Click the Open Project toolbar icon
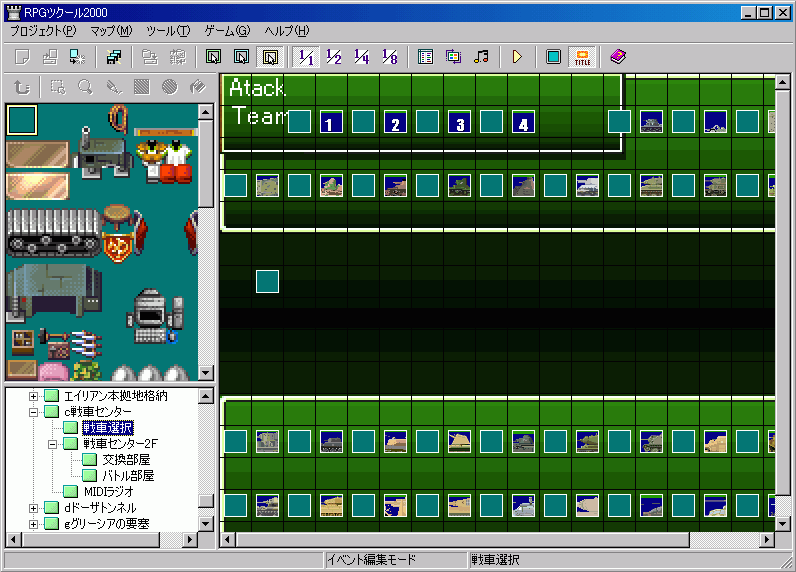Image resolution: width=796 pixels, height=572 pixels. pyautogui.click(x=50, y=56)
